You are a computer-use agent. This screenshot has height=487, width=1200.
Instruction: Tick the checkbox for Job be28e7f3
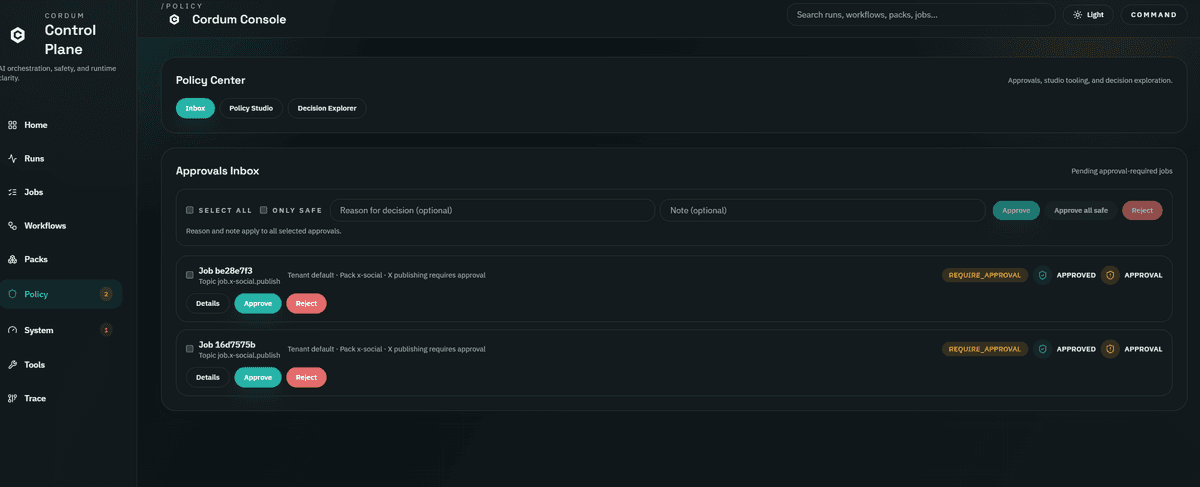click(190, 274)
